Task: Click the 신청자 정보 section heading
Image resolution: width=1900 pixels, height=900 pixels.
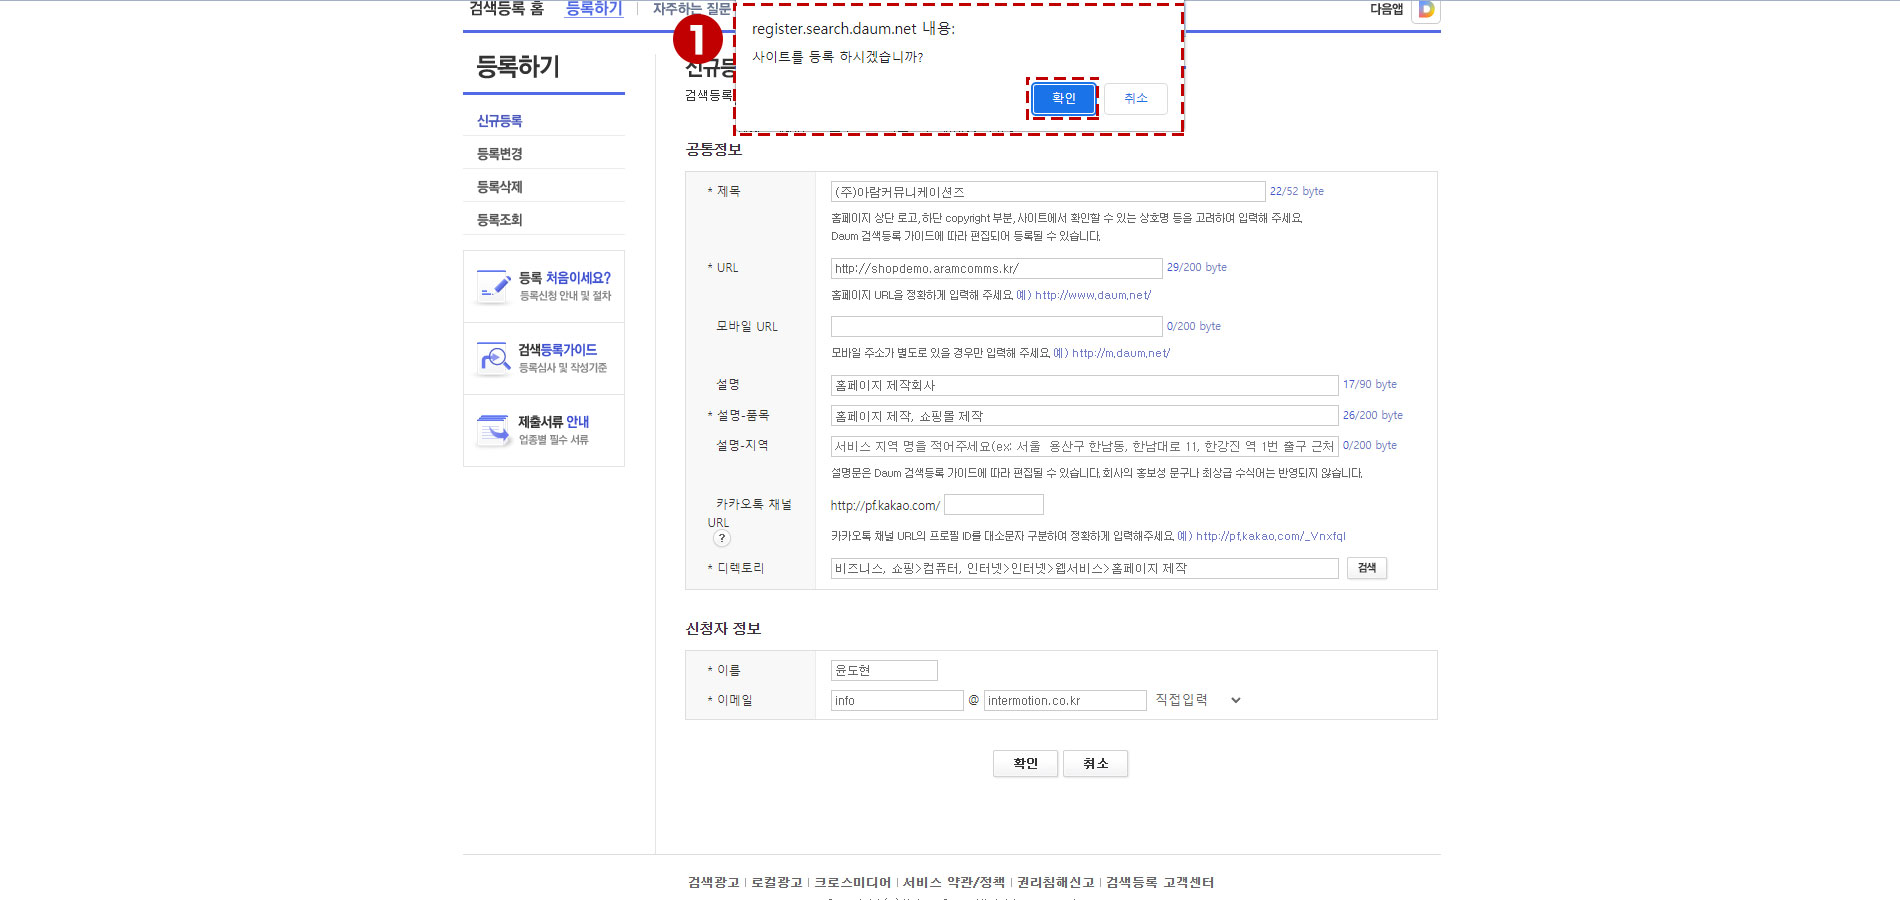Action: tap(723, 628)
